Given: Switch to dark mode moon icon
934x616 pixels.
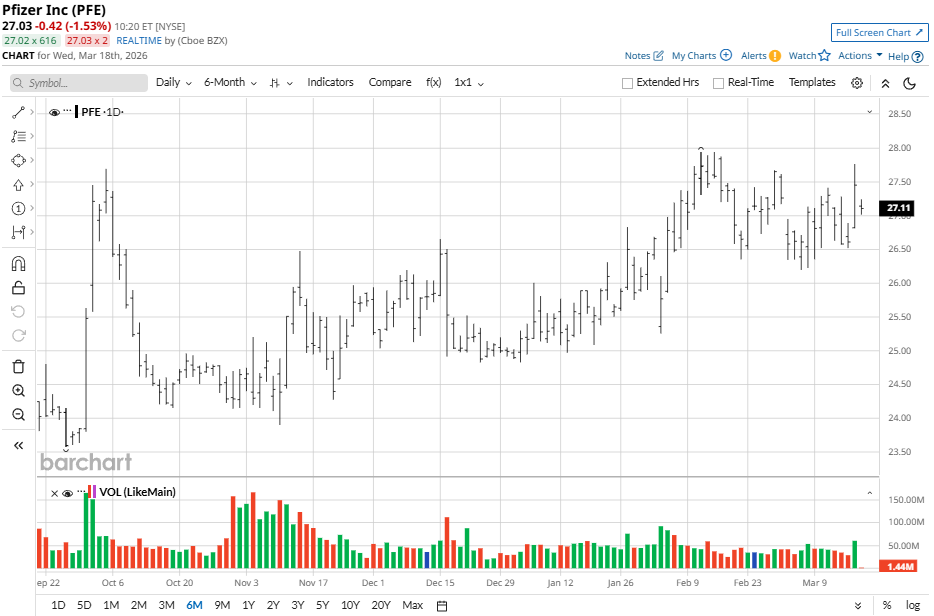Looking at the screenshot, I should click(x=910, y=83).
